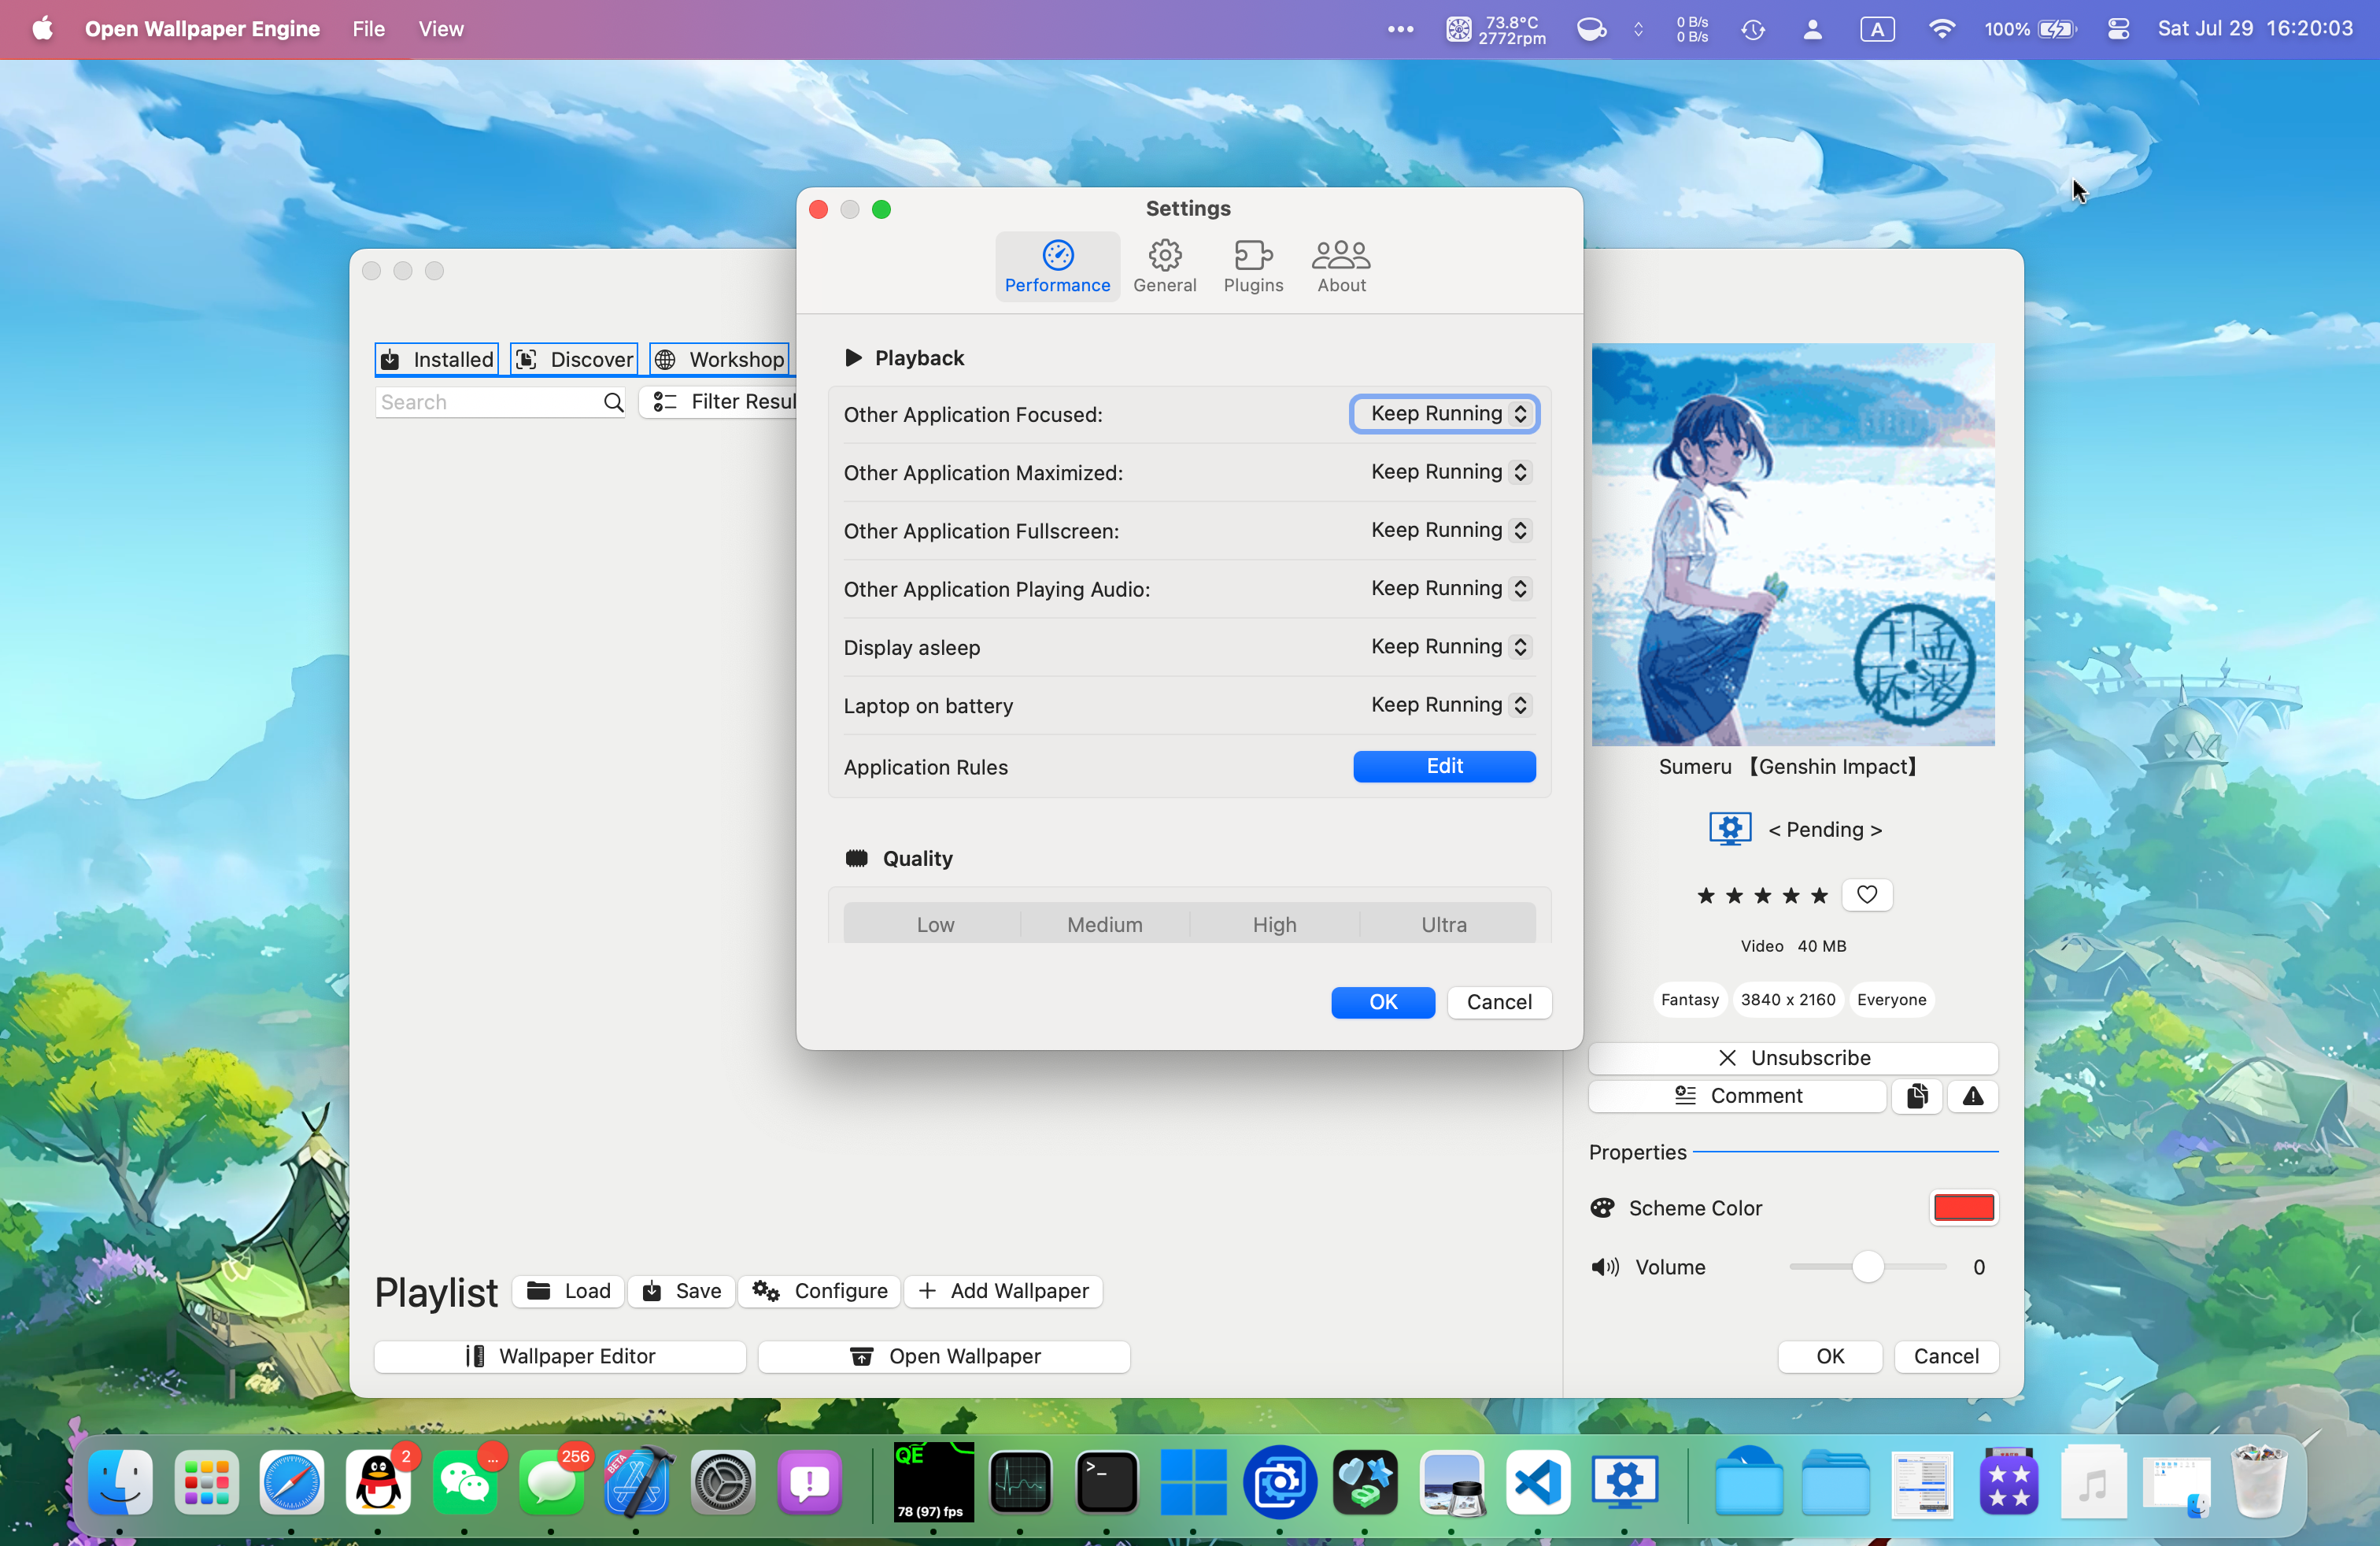Switch to the Workshop tab
Viewport: 2380px width, 1546px height.
(x=720, y=359)
